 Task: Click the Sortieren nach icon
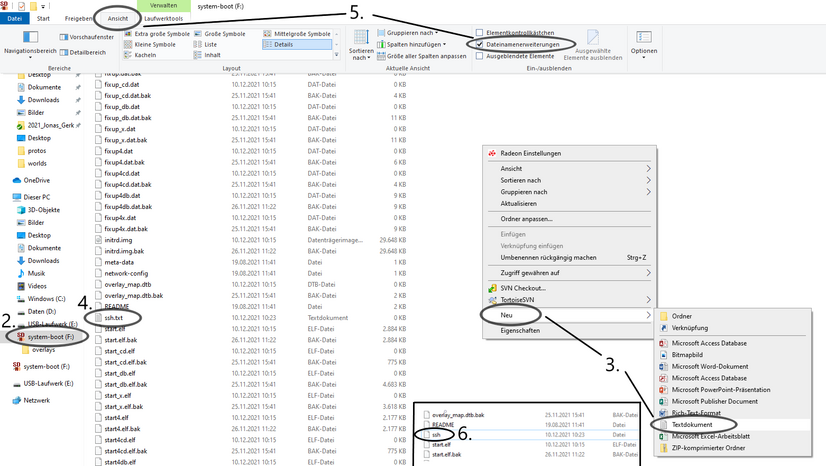coord(361,42)
